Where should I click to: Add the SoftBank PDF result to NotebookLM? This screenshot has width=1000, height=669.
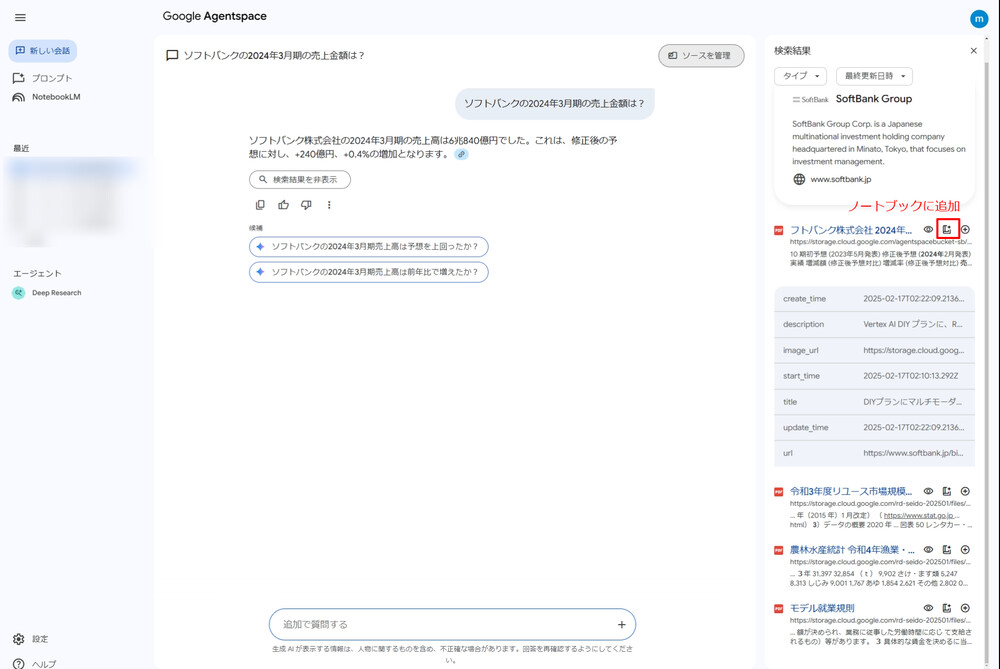947,229
